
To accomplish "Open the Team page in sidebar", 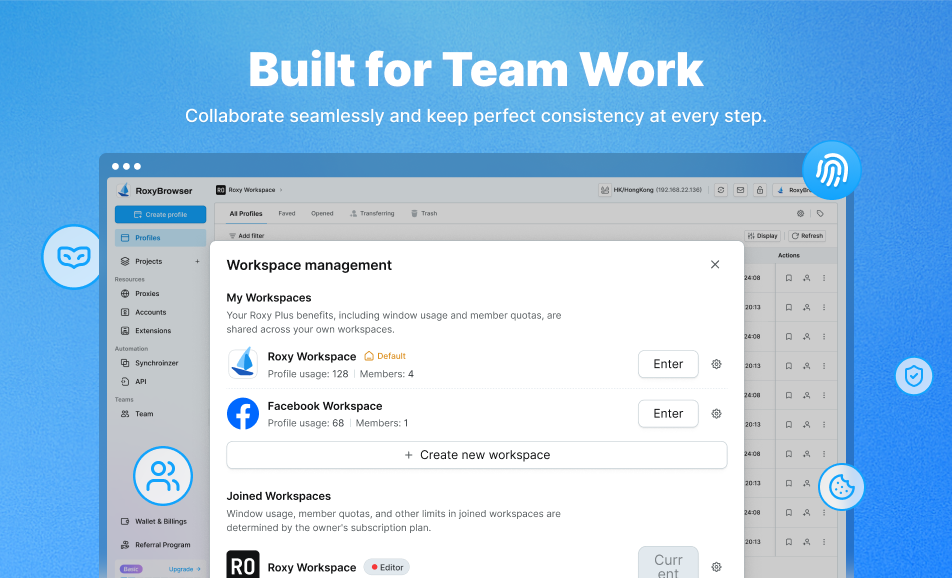I will click(x=144, y=414).
